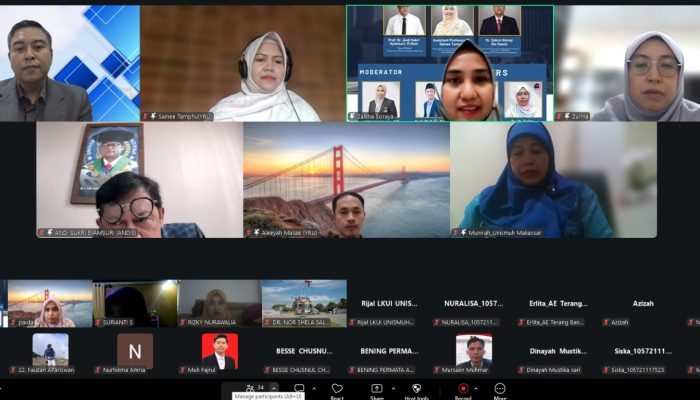Expand the Record options caret
Image resolution: width=700 pixels, height=400 pixels.
coord(476,388)
